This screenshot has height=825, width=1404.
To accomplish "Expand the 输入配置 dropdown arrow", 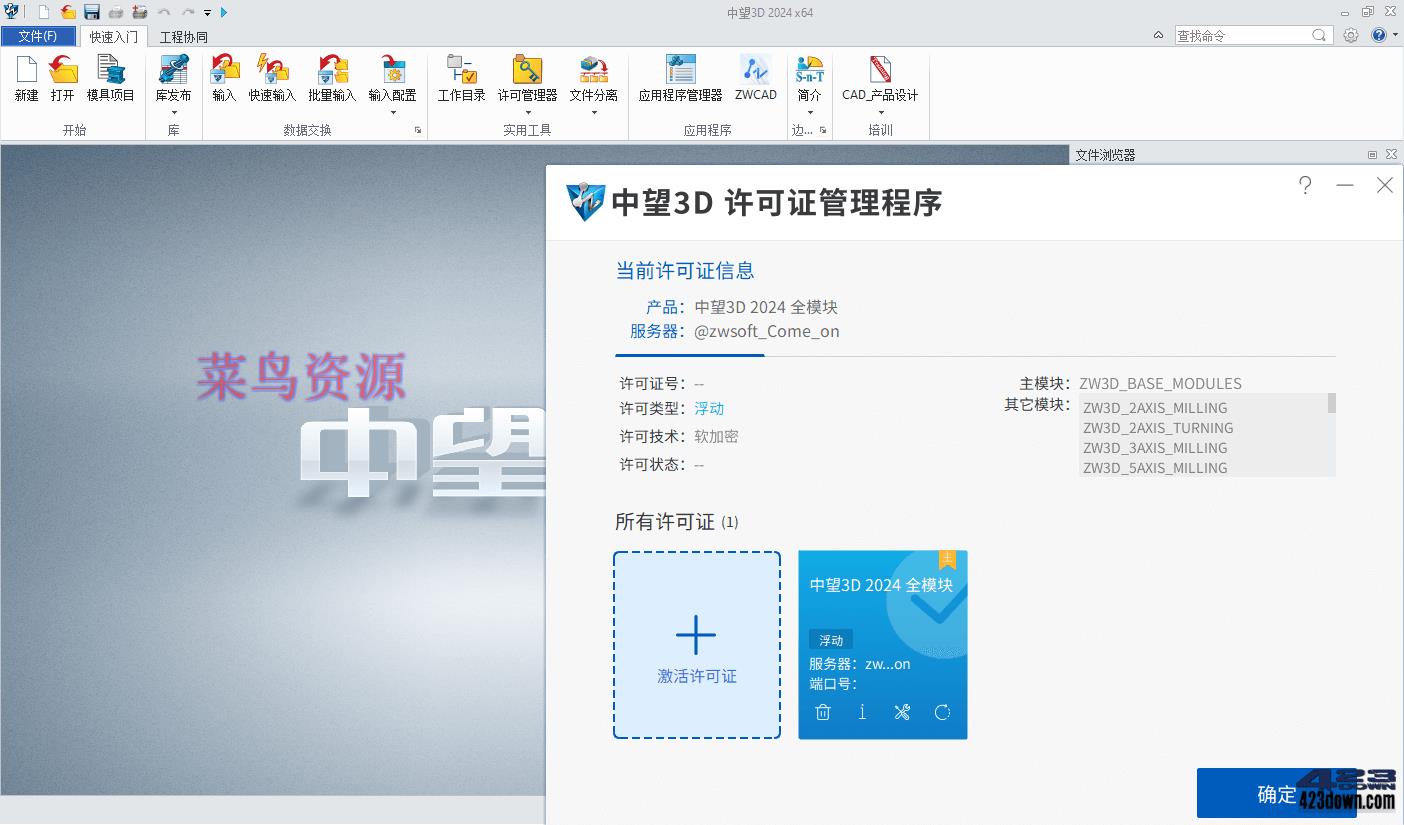I will 392,112.
